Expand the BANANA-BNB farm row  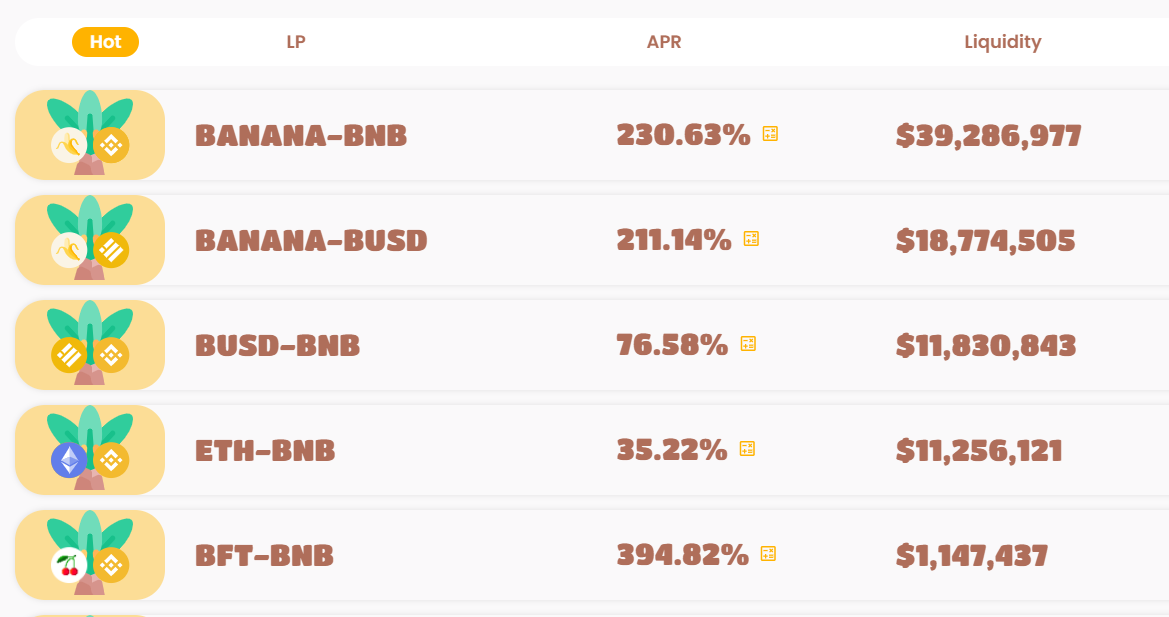pos(592,135)
